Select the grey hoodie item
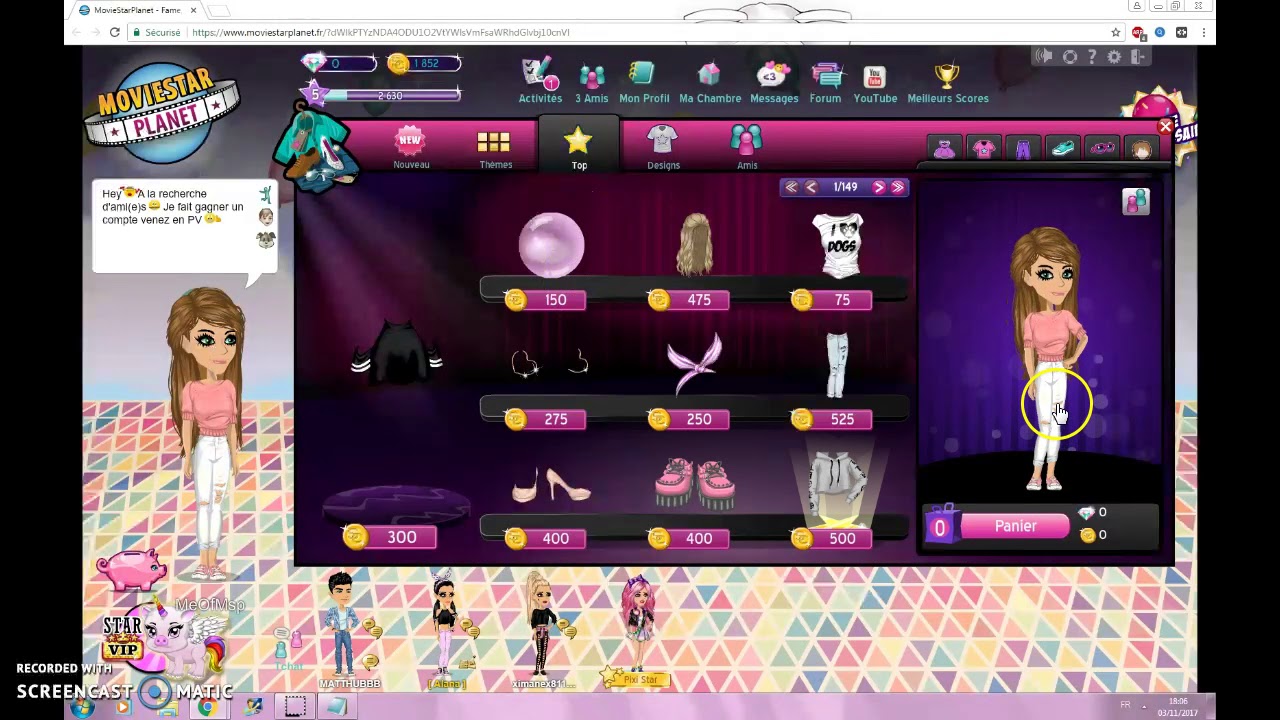 point(838,483)
